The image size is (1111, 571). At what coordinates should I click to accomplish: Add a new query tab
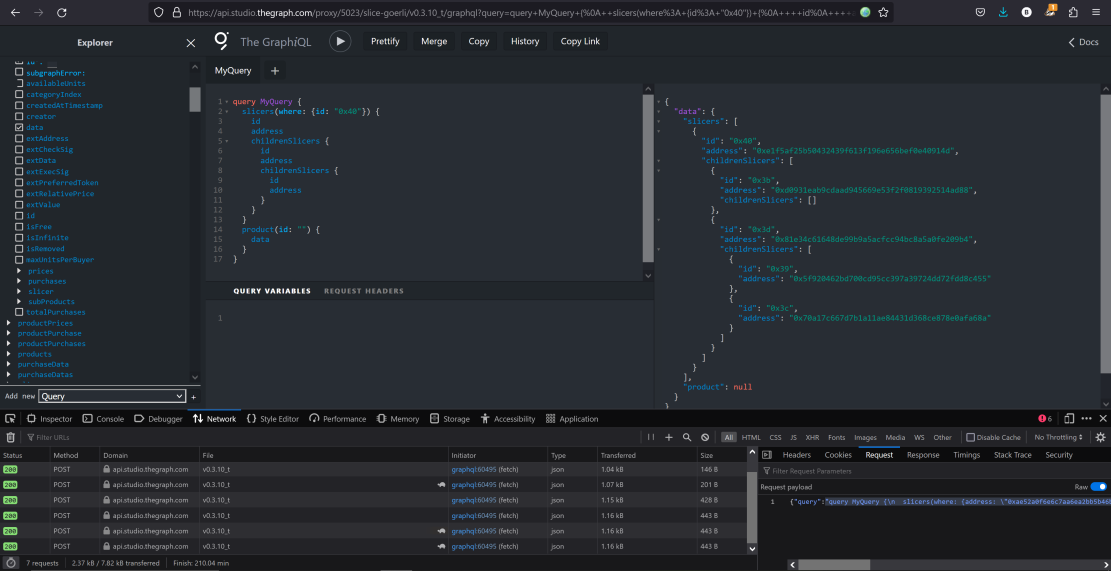click(x=275, y=71)
